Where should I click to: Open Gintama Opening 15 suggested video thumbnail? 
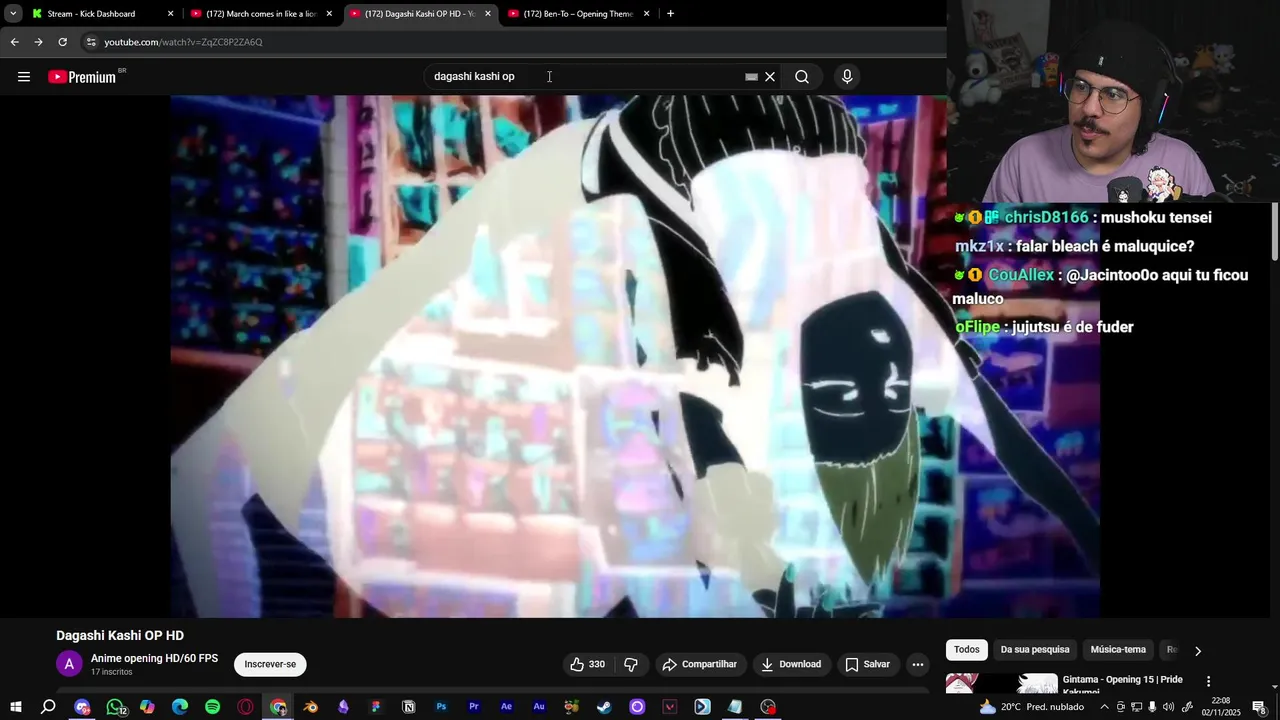1001,684
